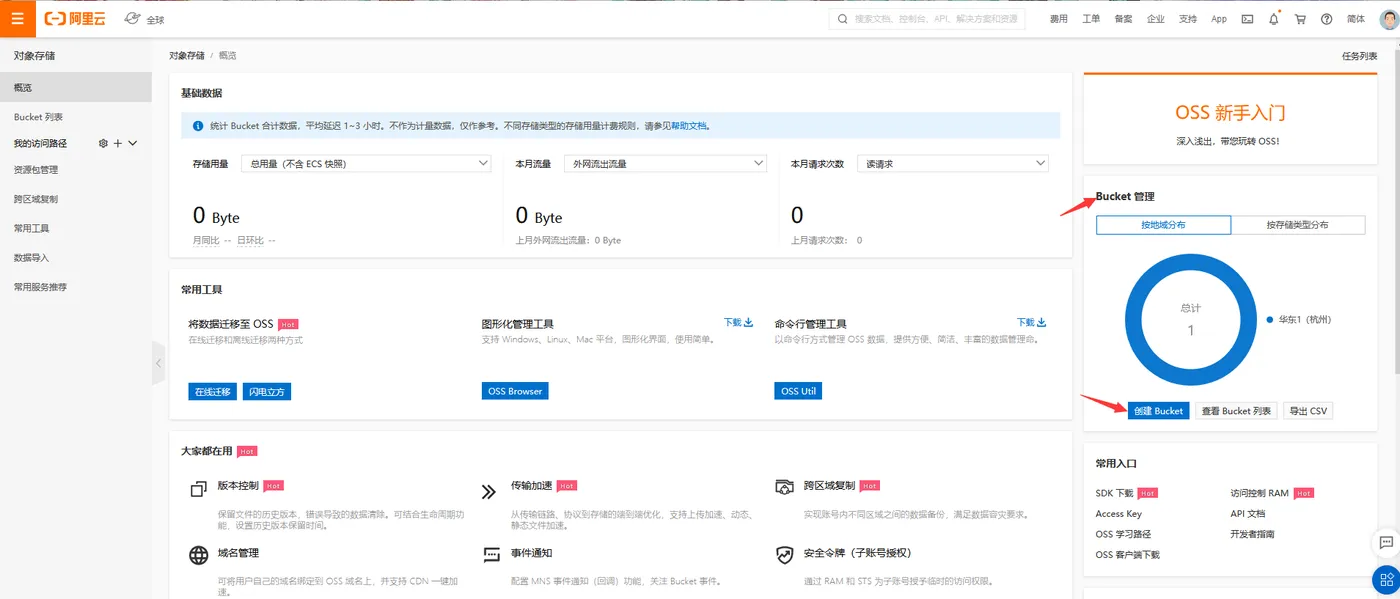Open the 本月请求次数 dropdown

953,163
